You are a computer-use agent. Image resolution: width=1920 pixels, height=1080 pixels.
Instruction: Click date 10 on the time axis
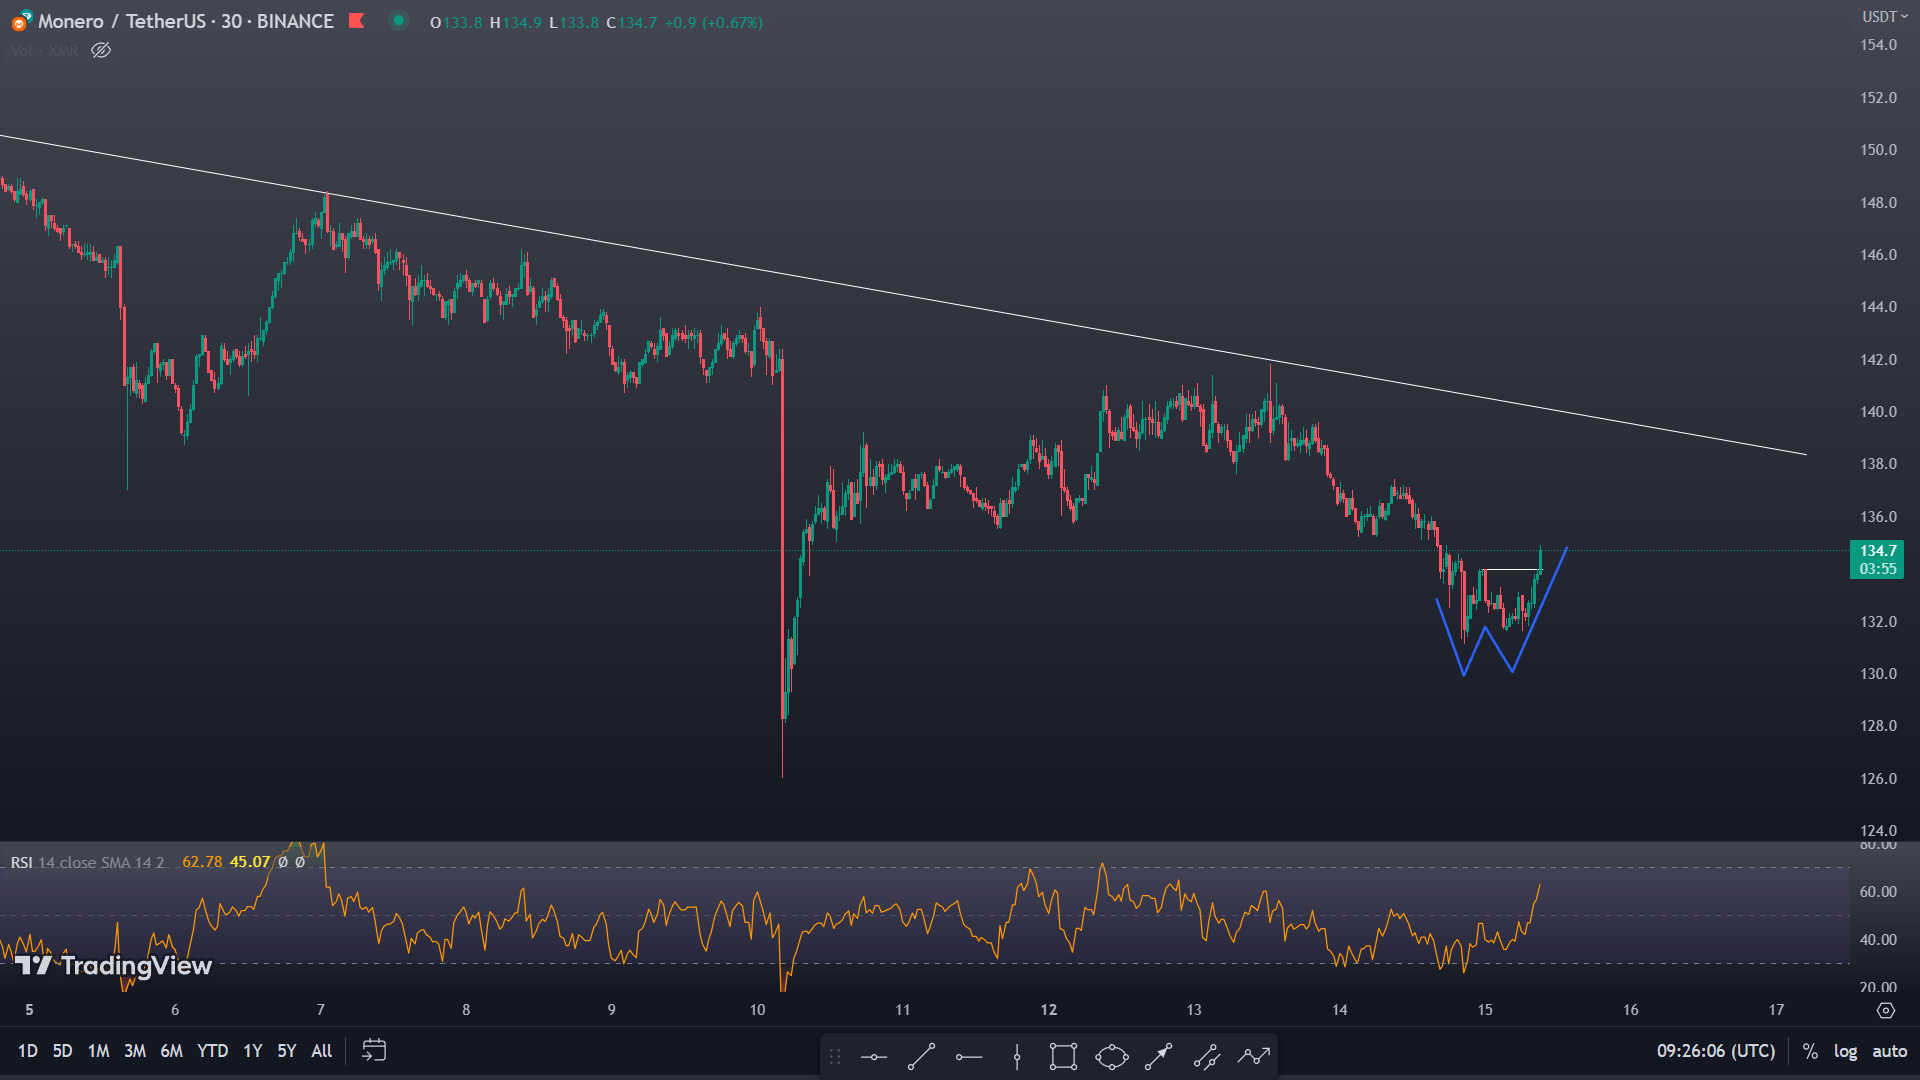[757, 1010]
